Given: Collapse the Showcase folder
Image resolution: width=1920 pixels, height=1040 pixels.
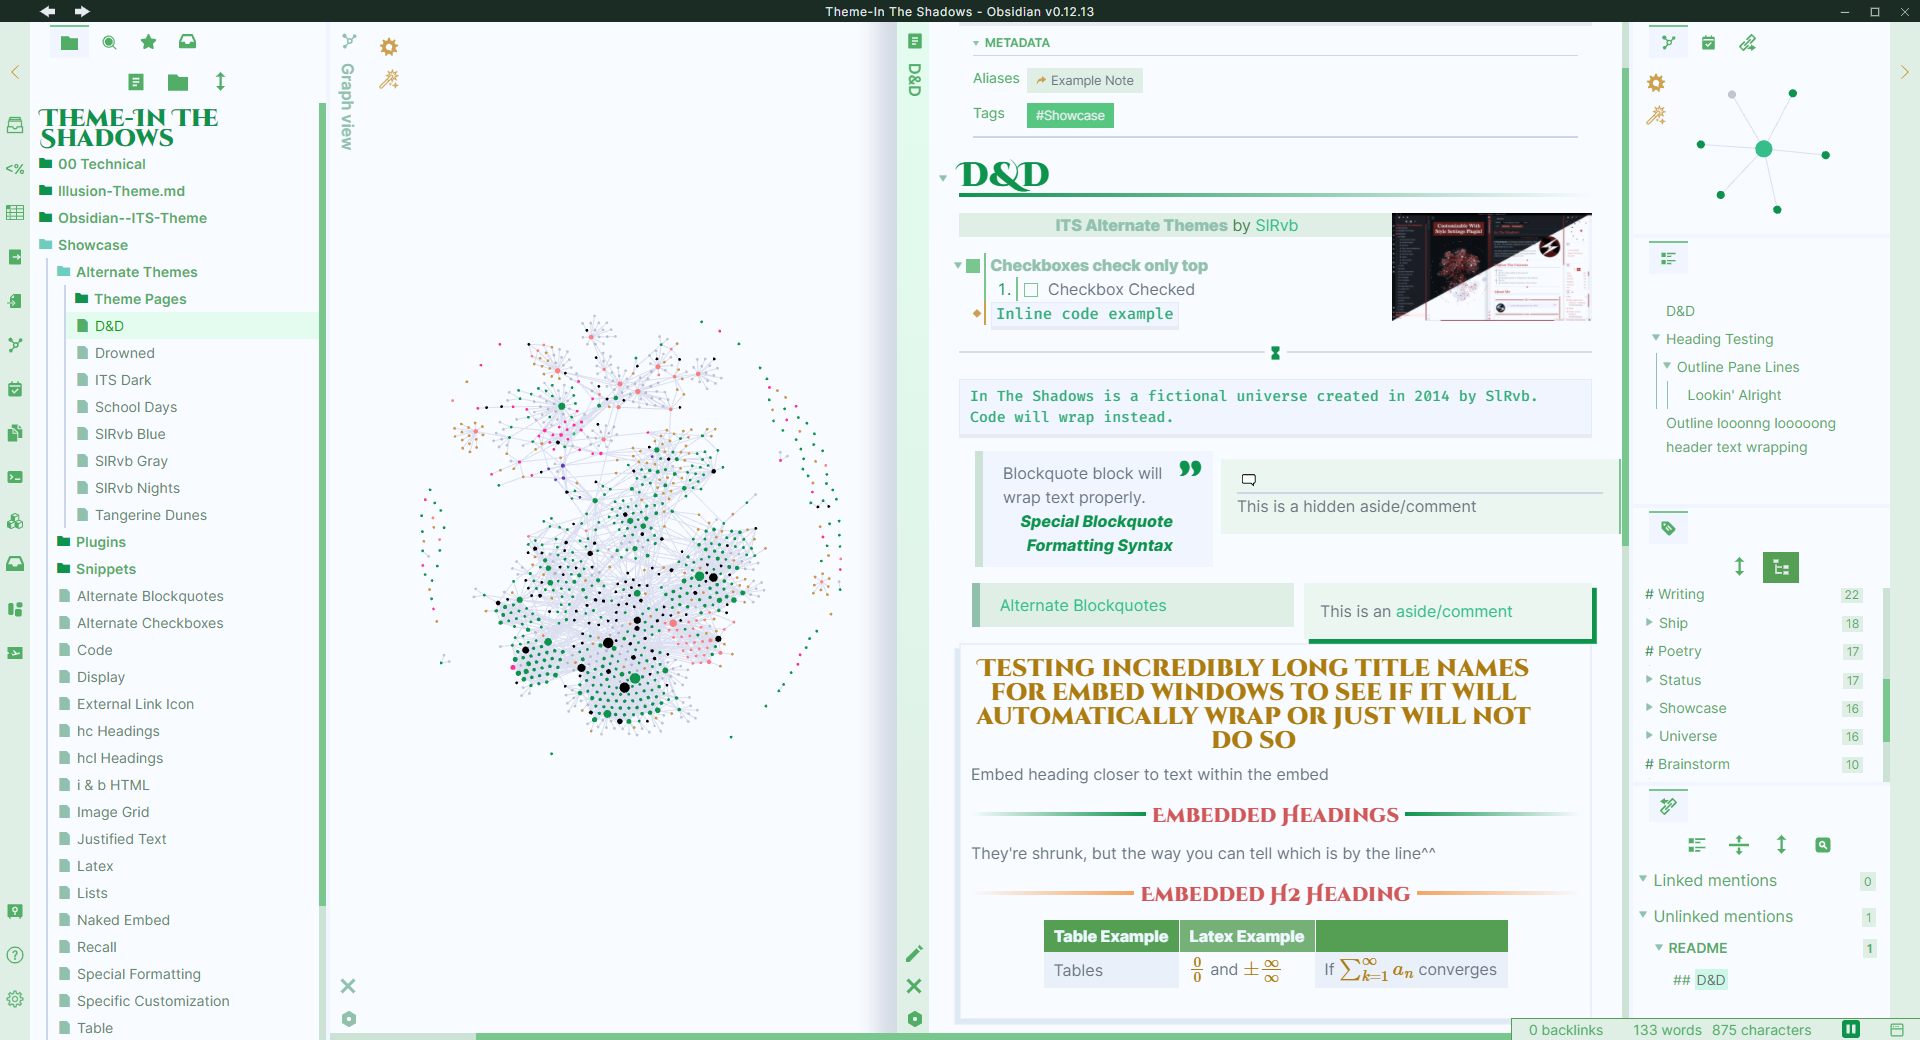Looking at the screenshot, I should point(92,245).
